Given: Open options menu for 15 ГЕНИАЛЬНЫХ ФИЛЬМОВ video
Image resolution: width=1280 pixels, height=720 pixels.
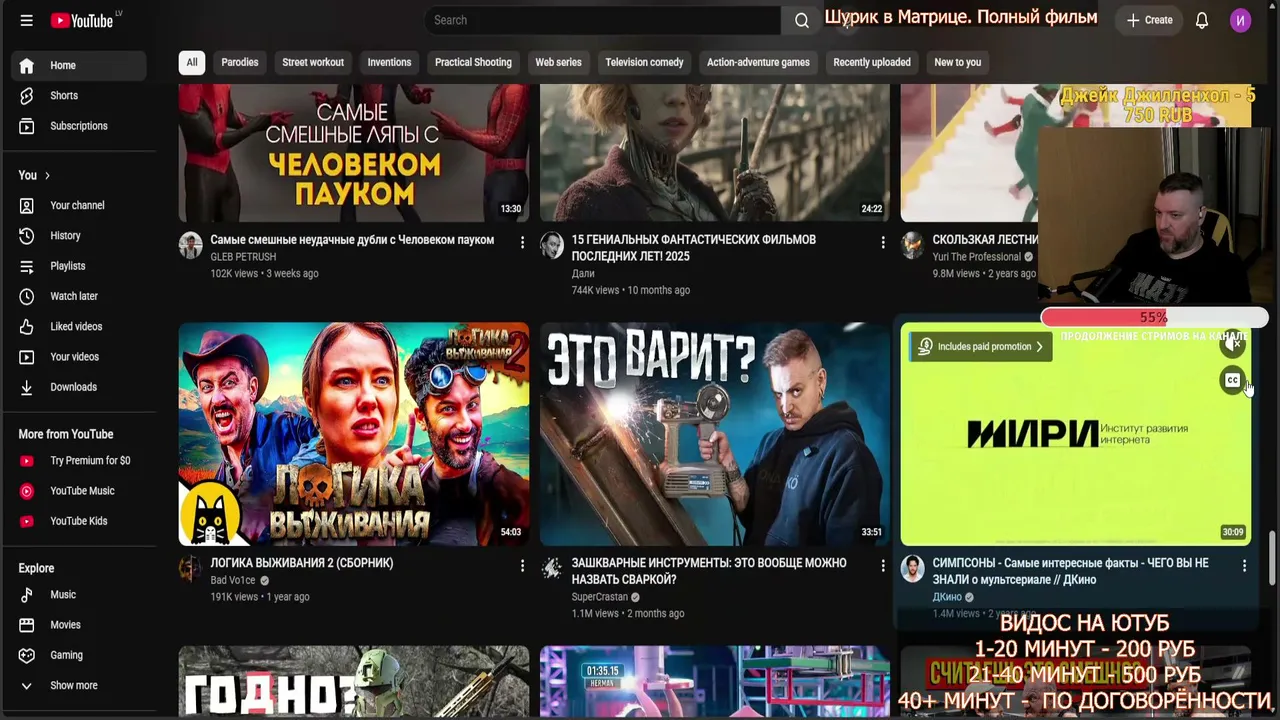Looking at the screenshot, I should point(883,242).
